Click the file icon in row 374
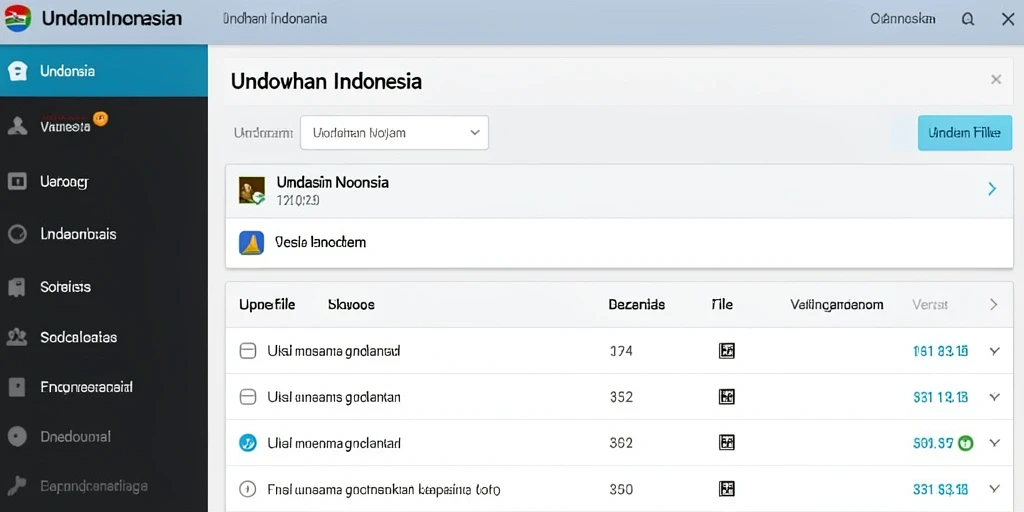 [726, 351]
